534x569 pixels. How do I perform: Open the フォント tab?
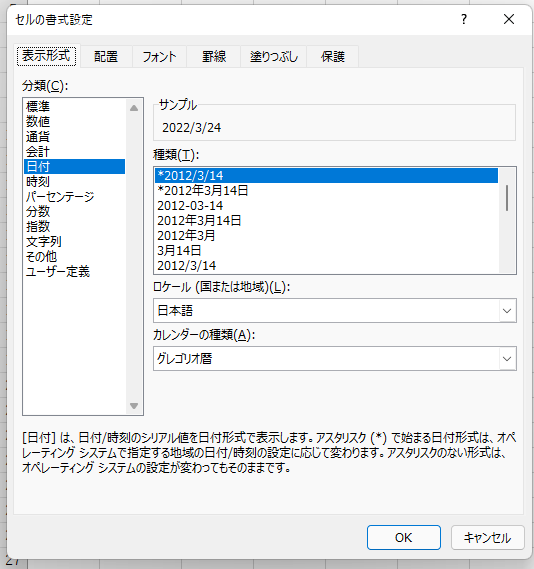click(x=159, y=57)
